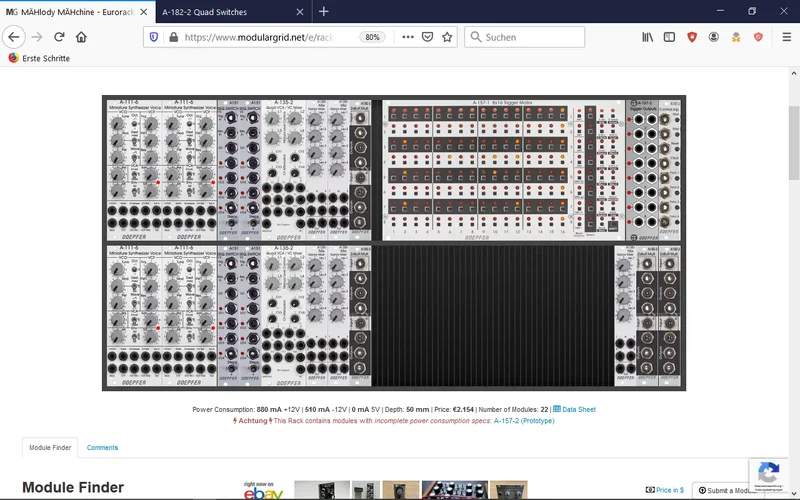Open the first red shield extension icon

[x=692, y=37]
